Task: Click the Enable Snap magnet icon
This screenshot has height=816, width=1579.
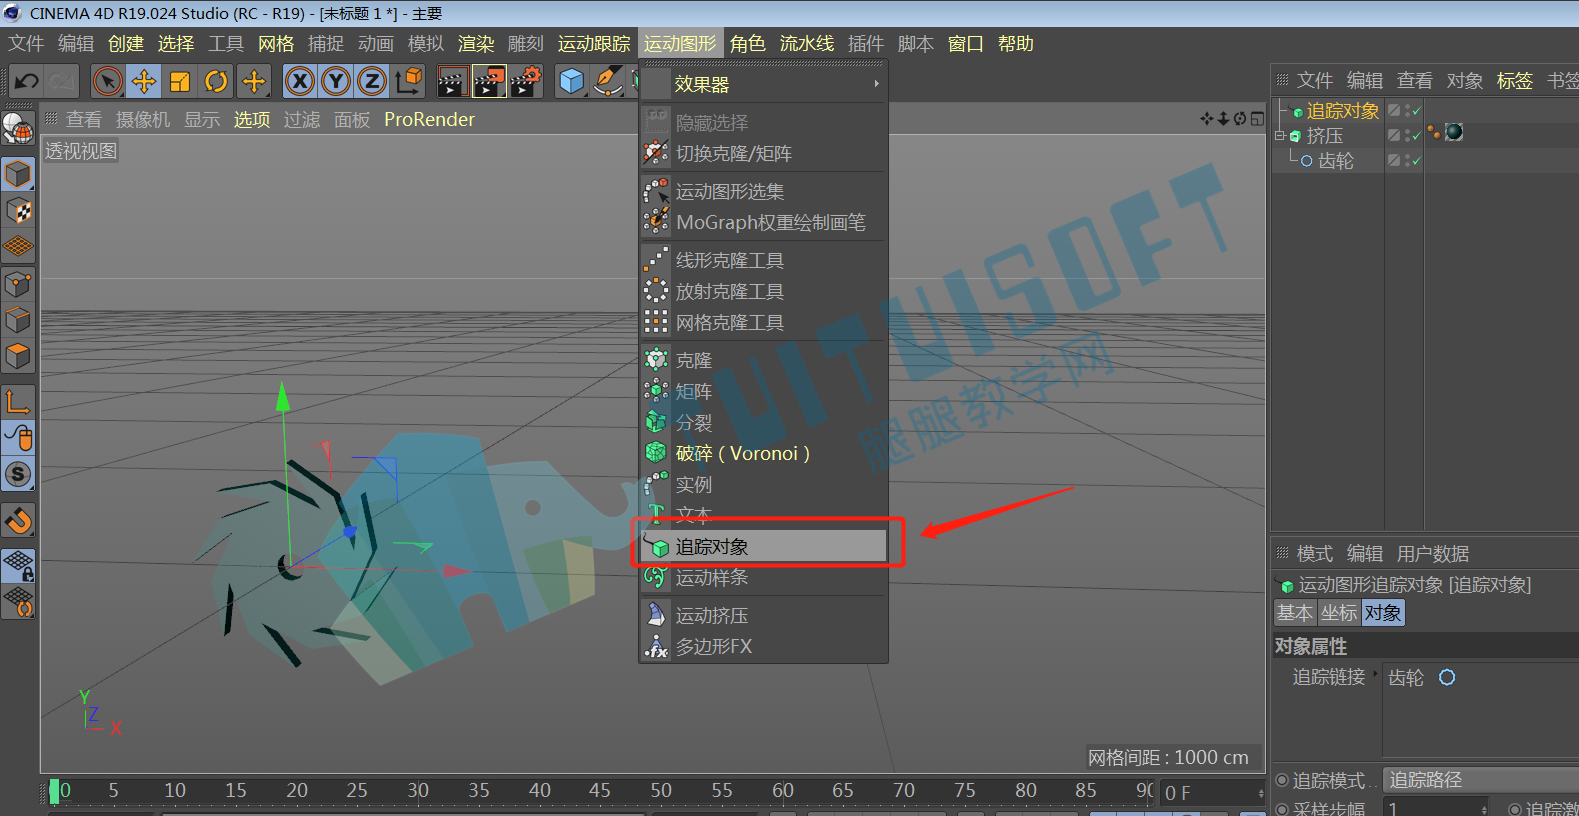Action: 18,521
